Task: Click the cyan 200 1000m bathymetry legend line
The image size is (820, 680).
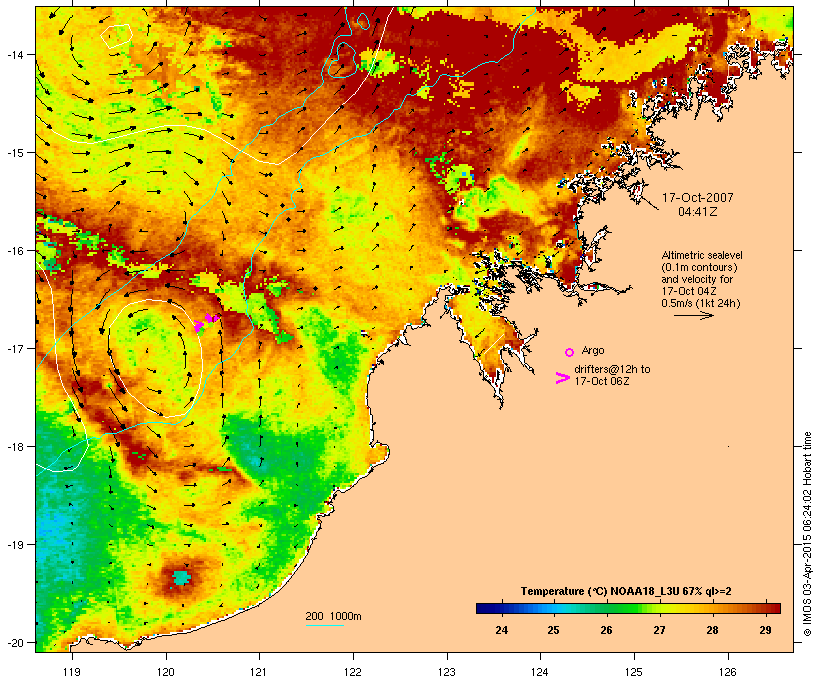Action: pos(324,625)
